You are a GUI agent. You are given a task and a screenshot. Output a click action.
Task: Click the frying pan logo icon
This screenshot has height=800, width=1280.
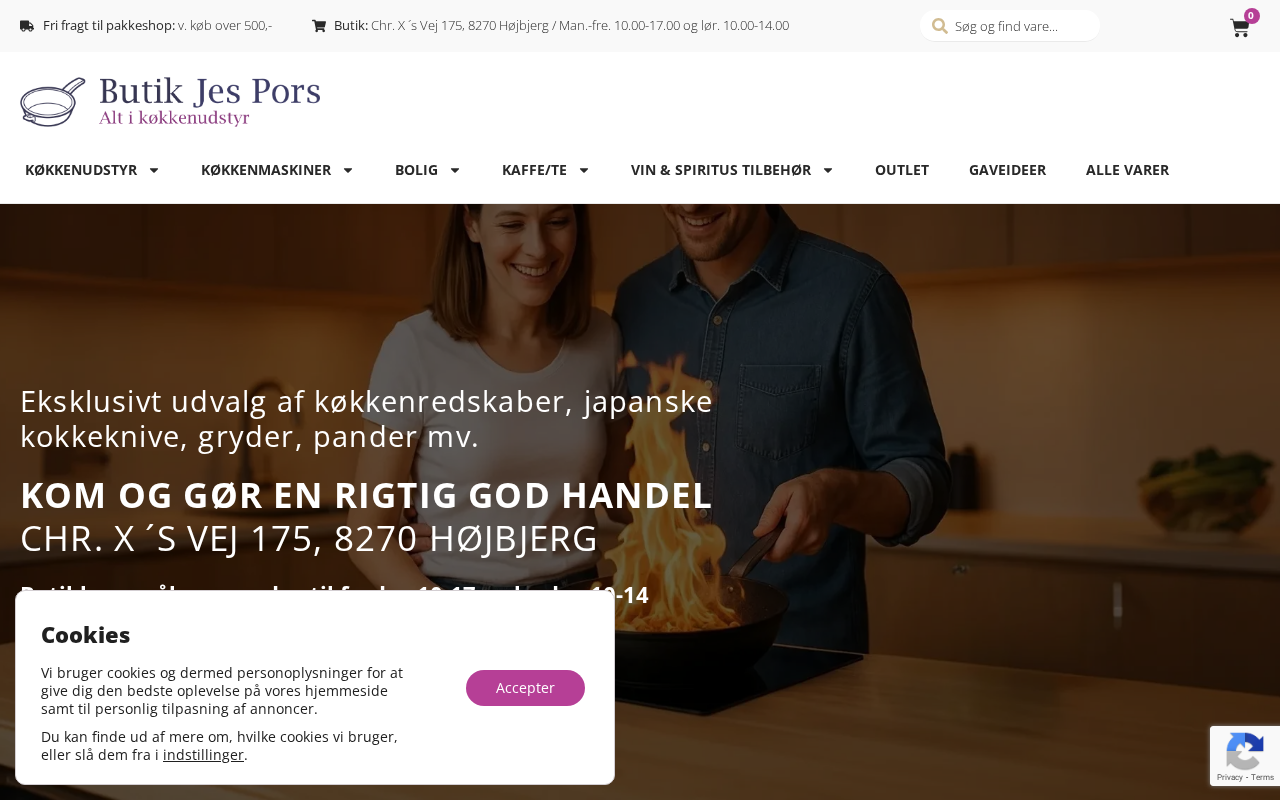(53, 102)
